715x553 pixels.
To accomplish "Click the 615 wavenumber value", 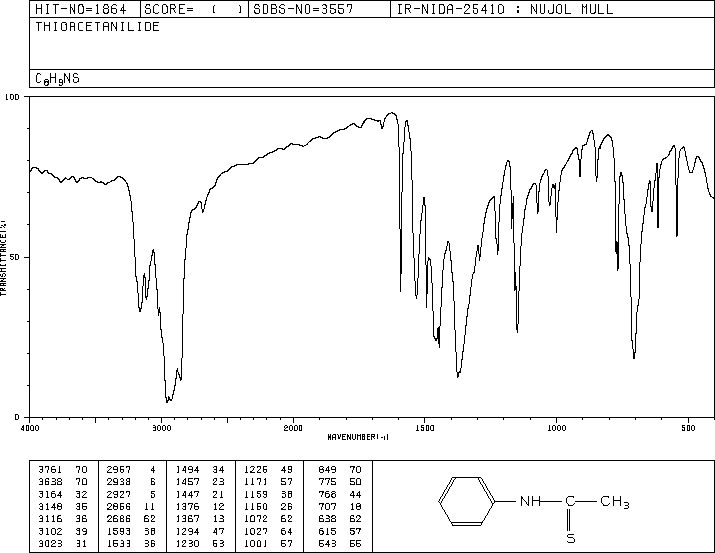I will pos(327,532).
